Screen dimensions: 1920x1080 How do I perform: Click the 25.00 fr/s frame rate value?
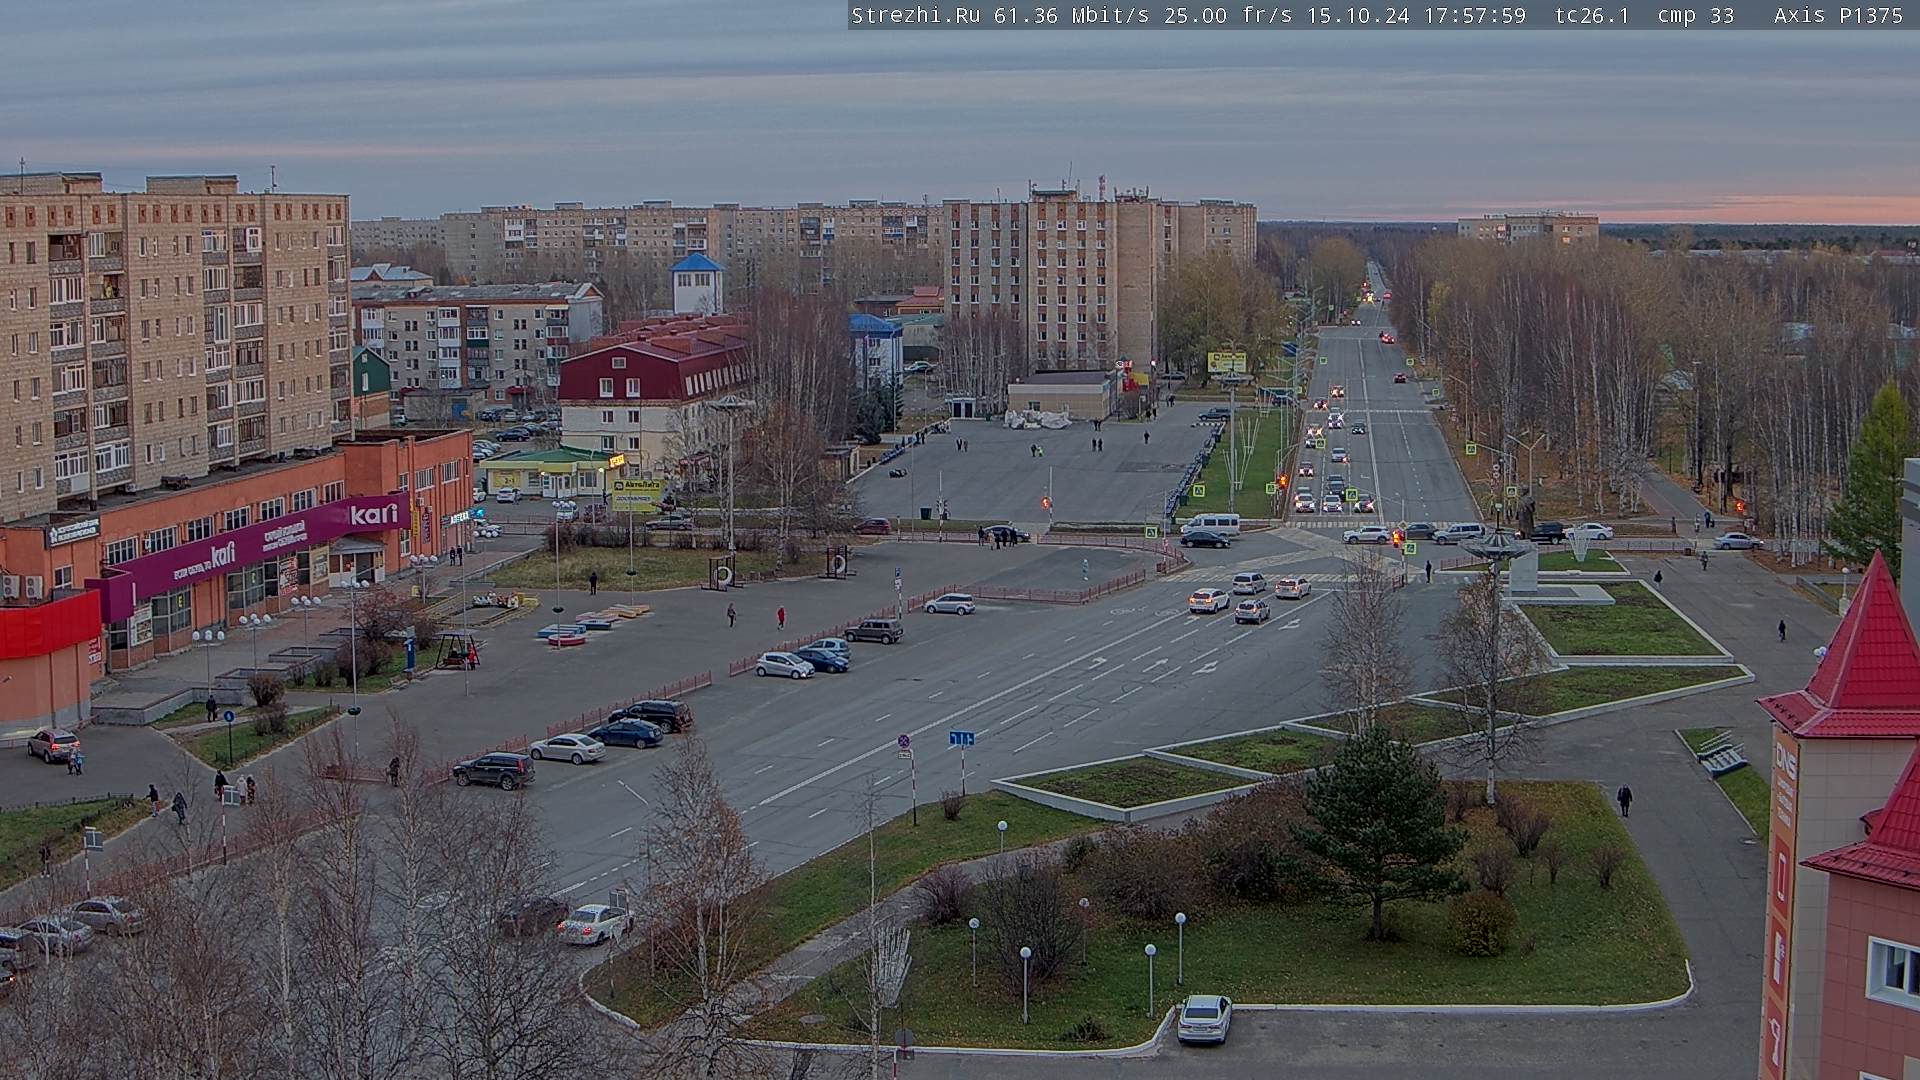[x=1226, y=15]
